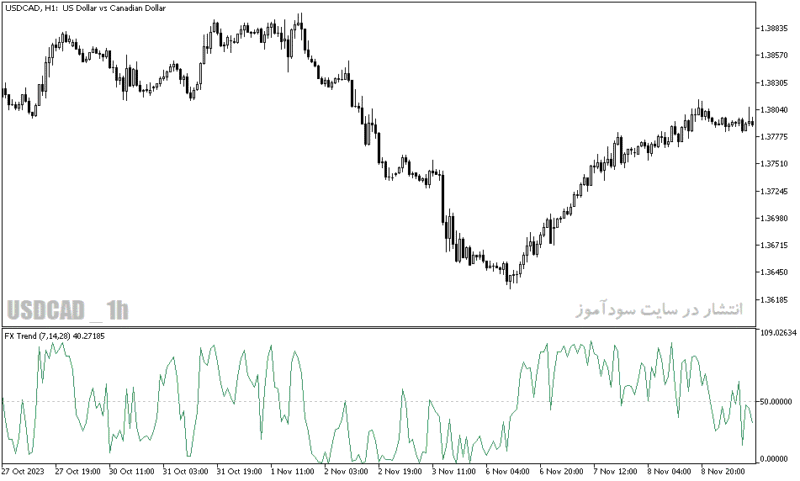Click the 1.36185 price scale label
Viewport: 800px width, 481px height.
point(773,299)
